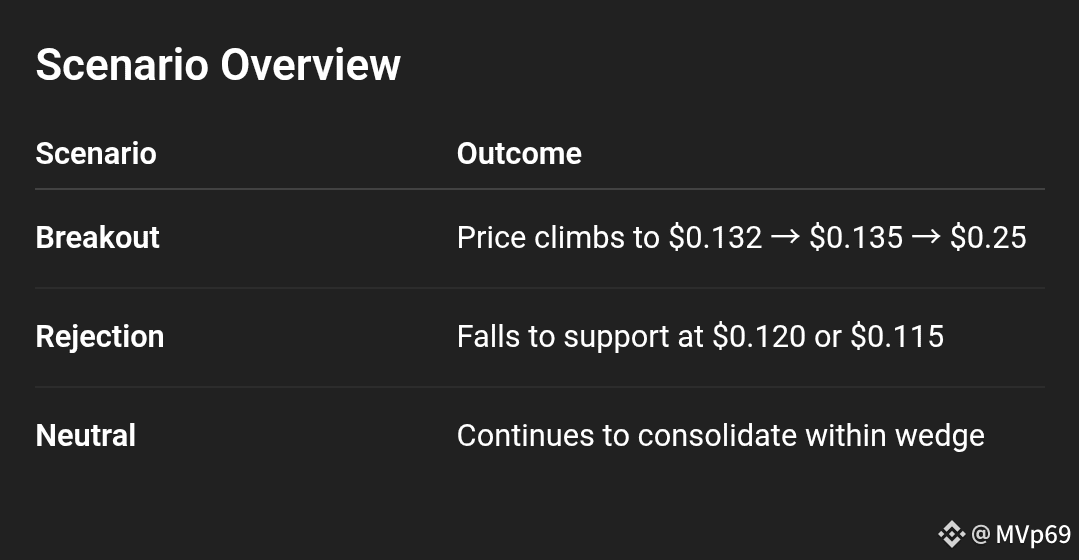This screenshot has height=560, width=1079.
Task: Click the word "wedge" in Neutral outcome
Action: [939, 436]
